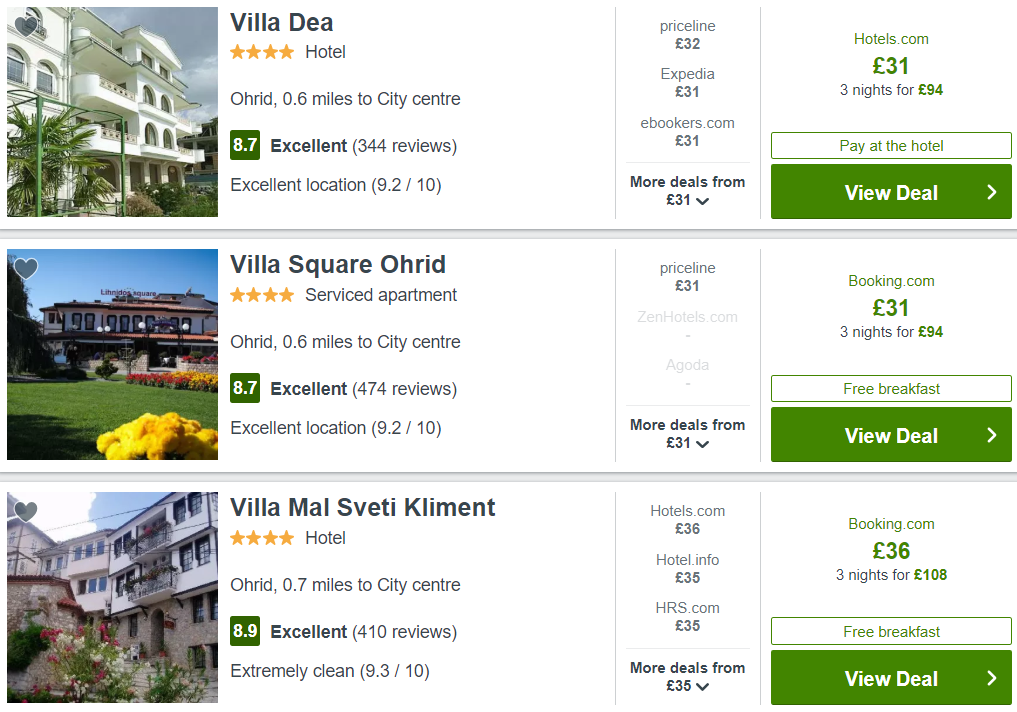The width and height of the screenshot is (1017, 712).
Task: Click View Deal for Villa Dea
Action: coord(891,192)
